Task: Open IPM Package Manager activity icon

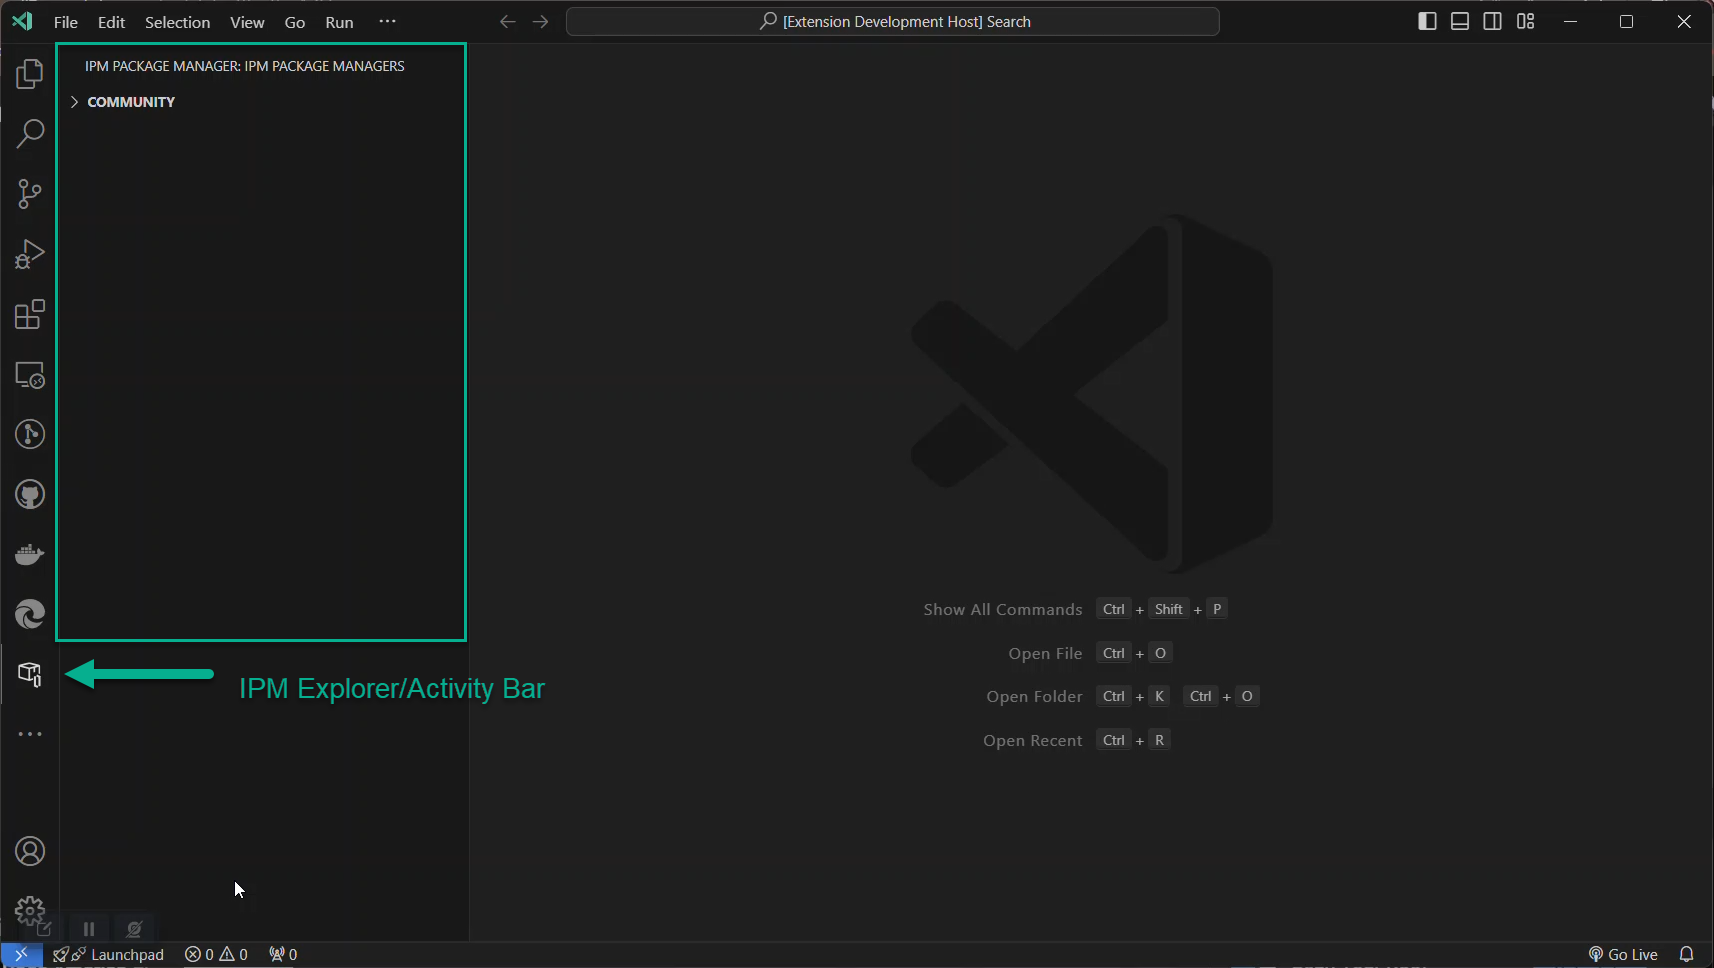Action: click(30, 674)
